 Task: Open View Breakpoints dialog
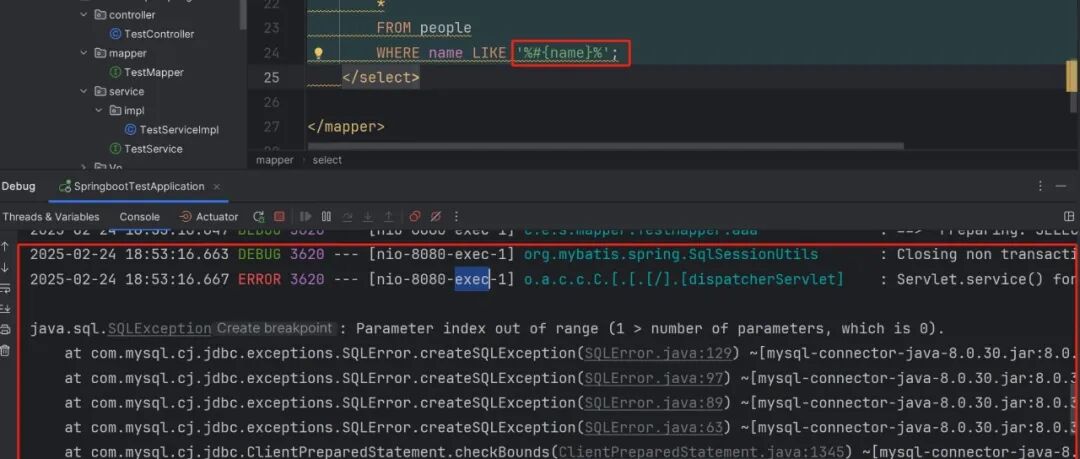[415, 216]
